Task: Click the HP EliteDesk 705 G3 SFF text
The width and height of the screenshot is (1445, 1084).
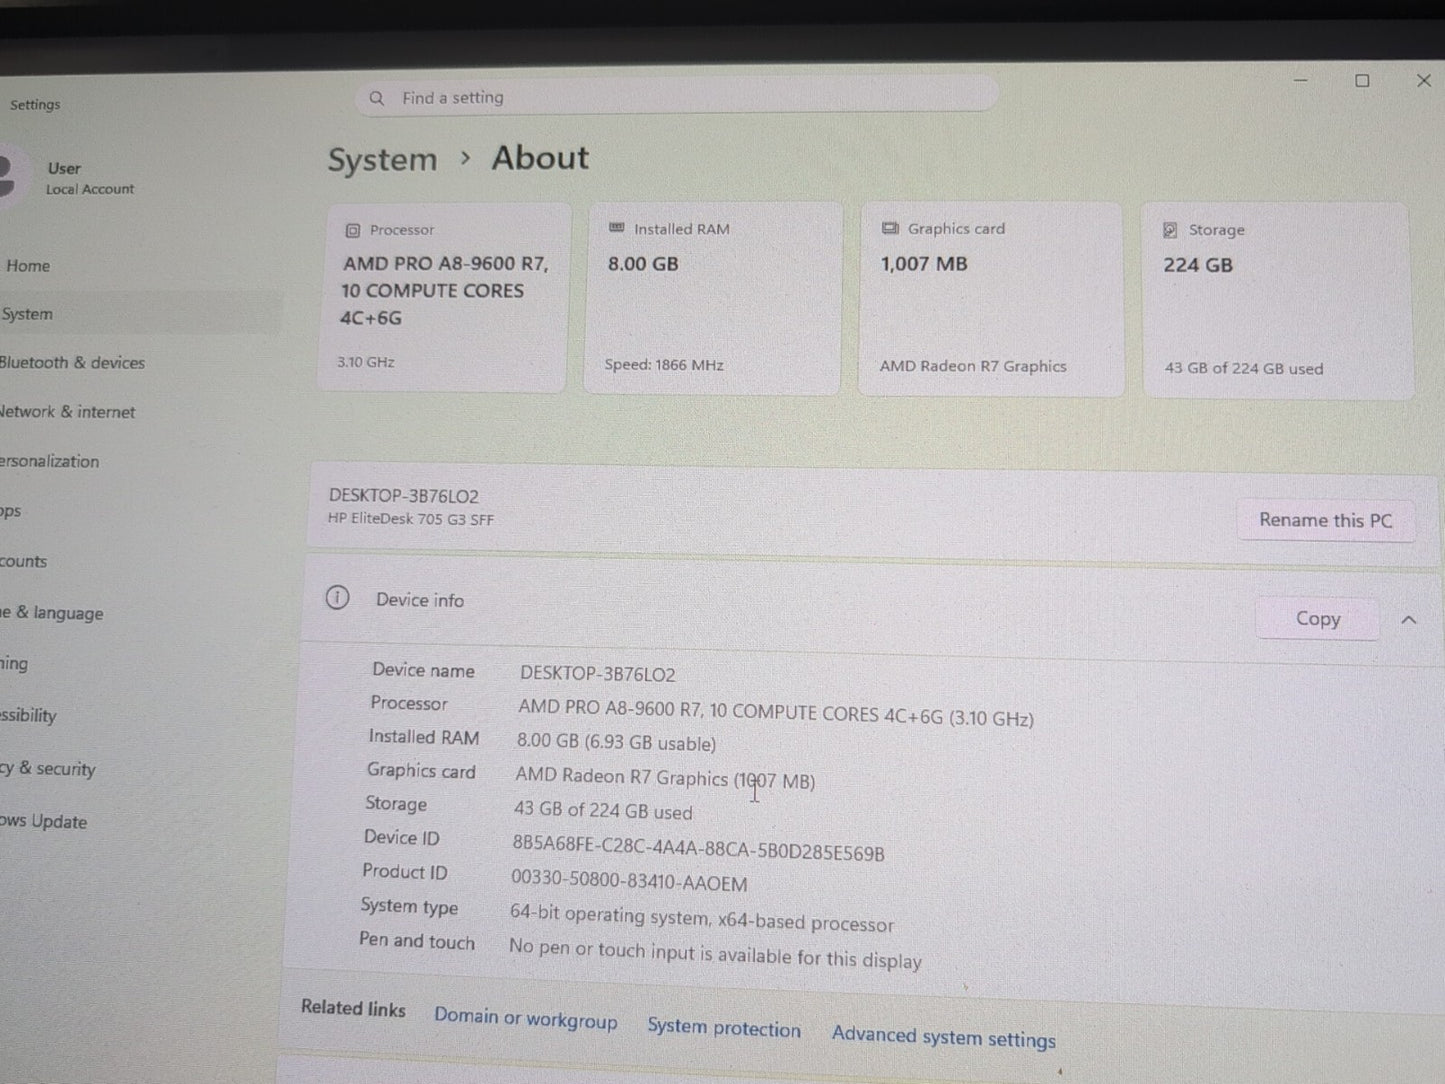Action: click(x=411, y=520)
